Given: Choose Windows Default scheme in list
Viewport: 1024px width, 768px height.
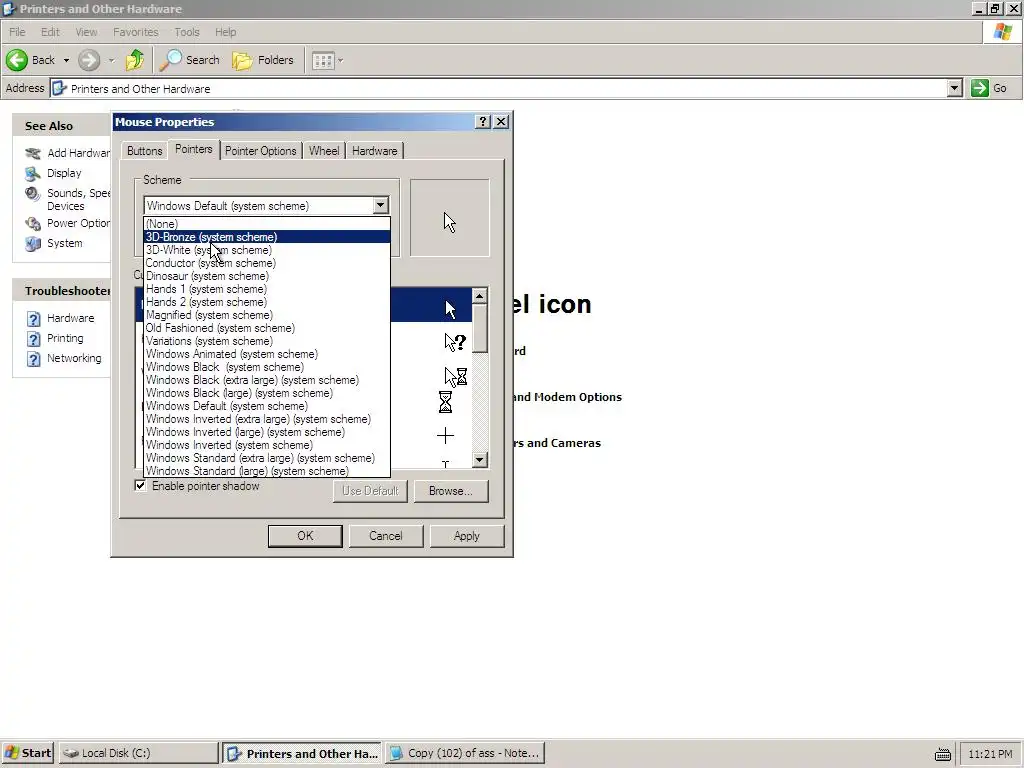Looking at the screenshot, I should [266, 406].
